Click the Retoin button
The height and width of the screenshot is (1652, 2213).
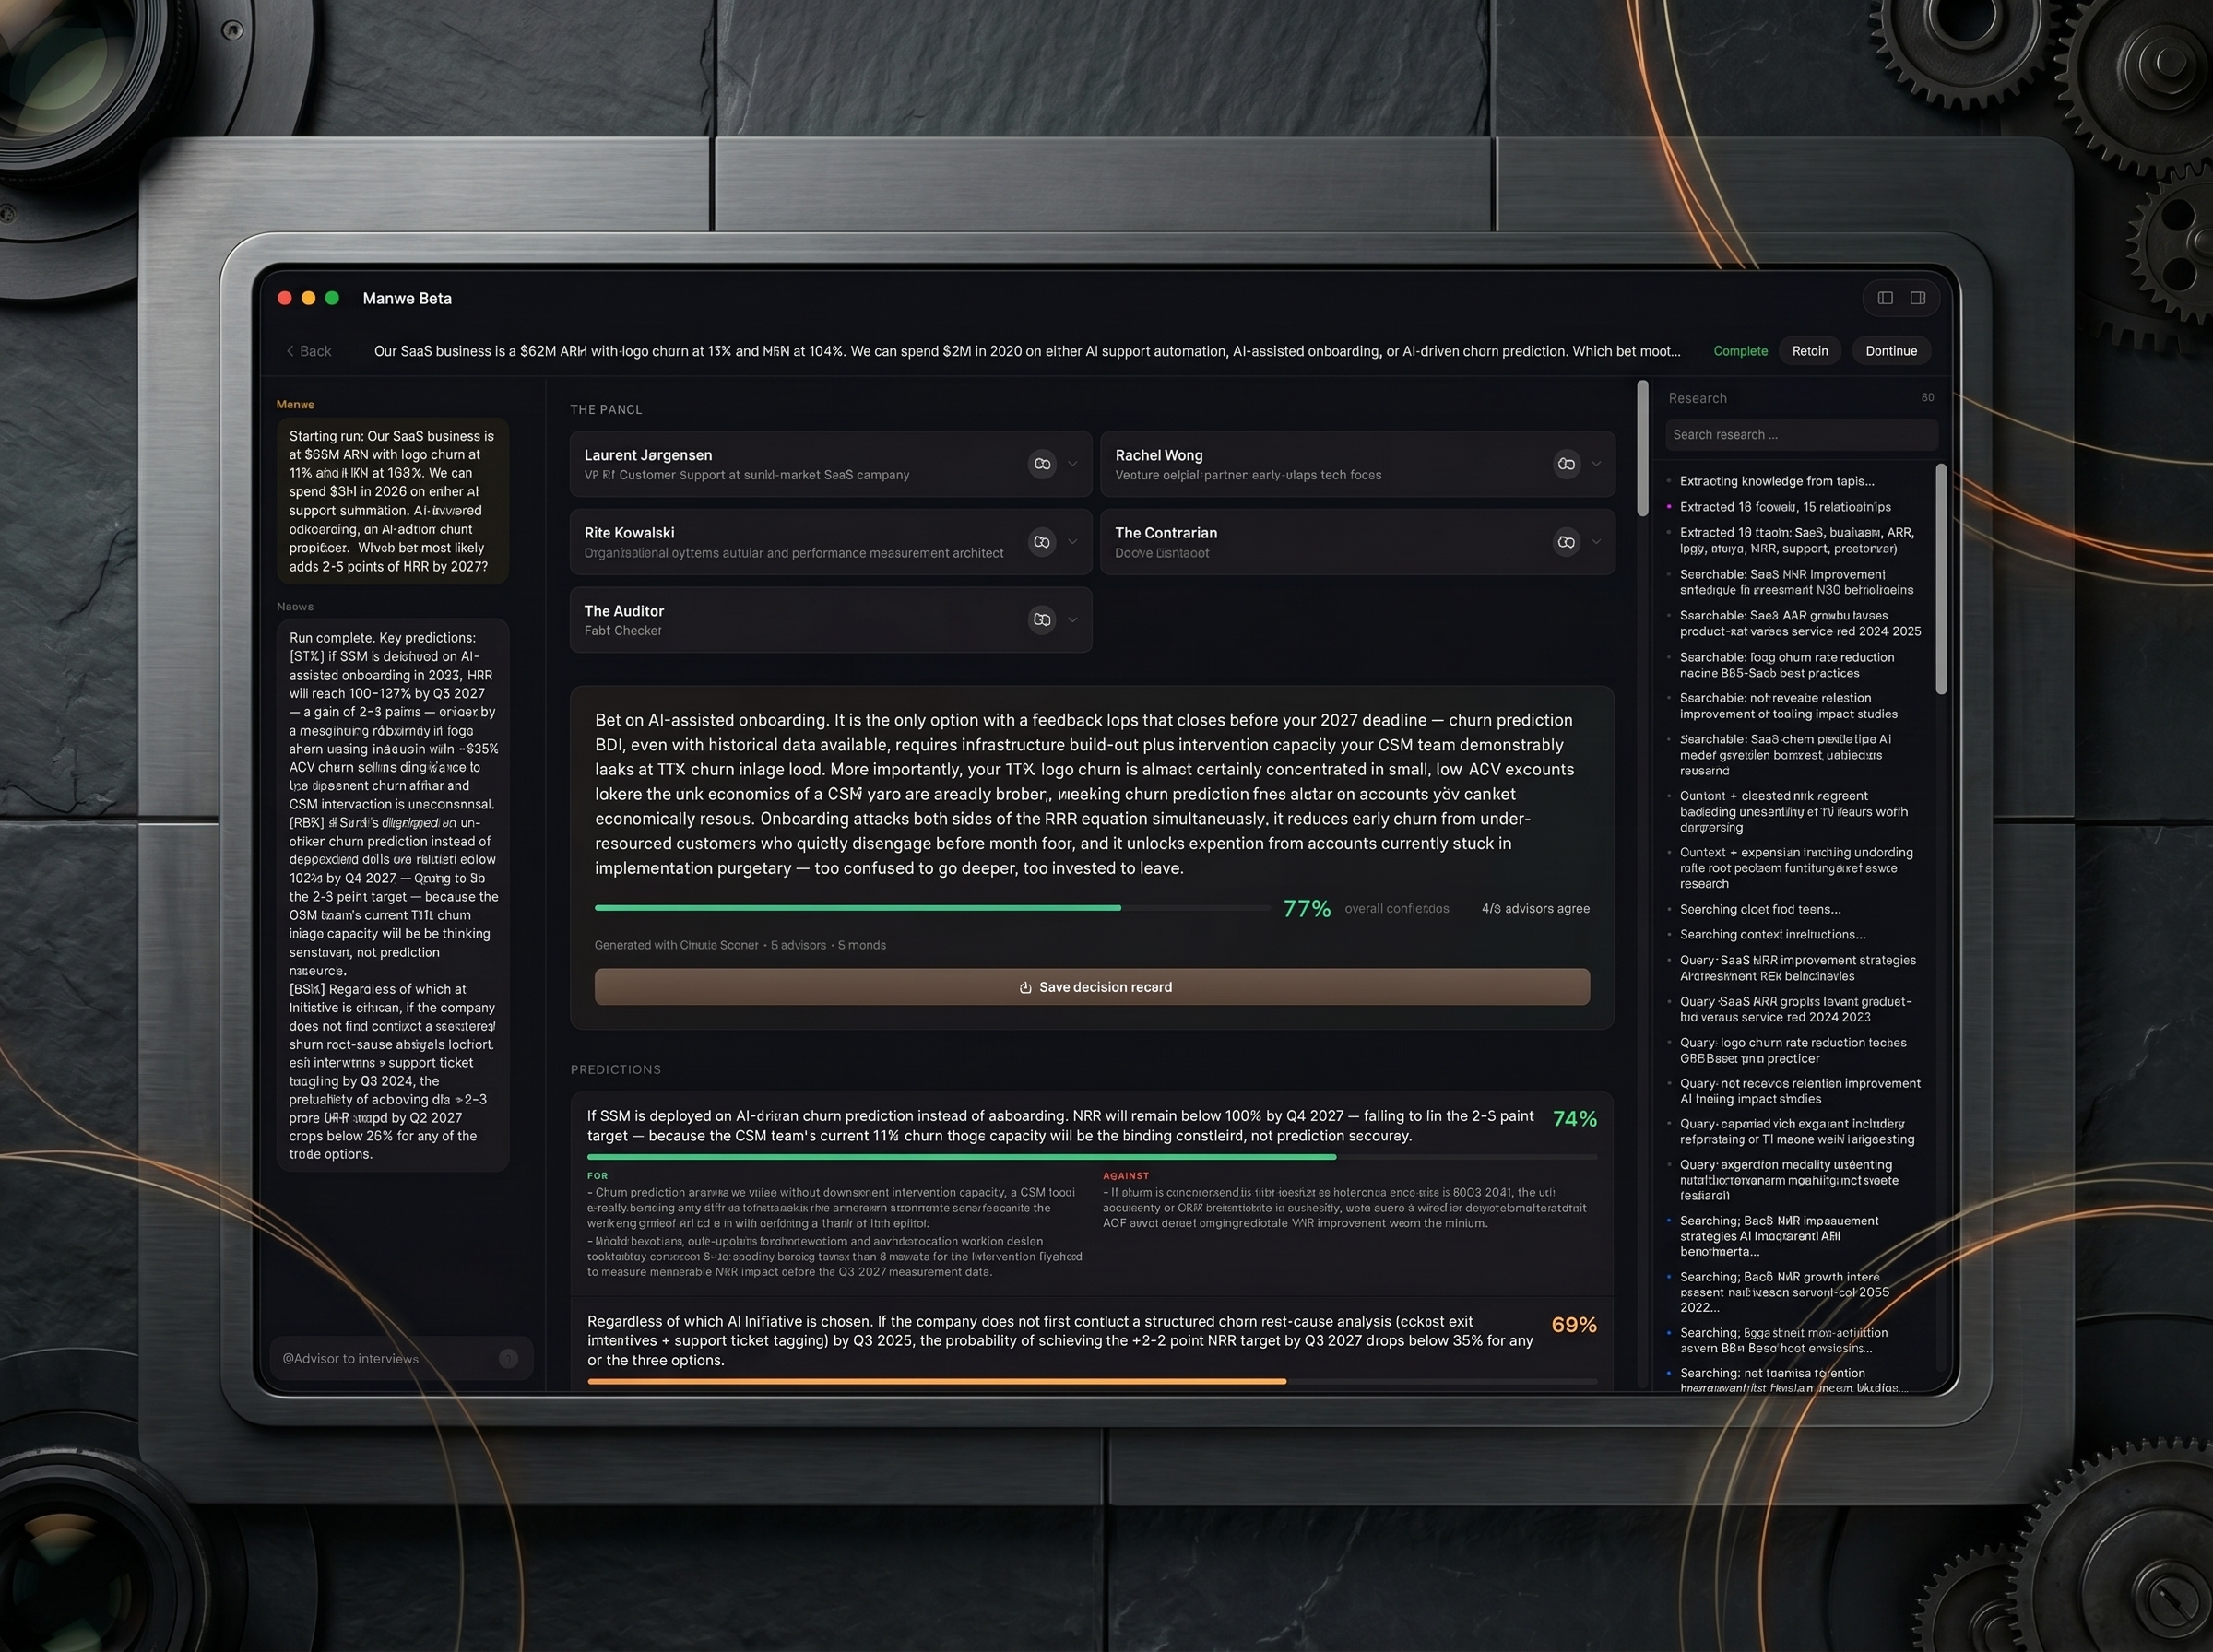[1810, 351]
